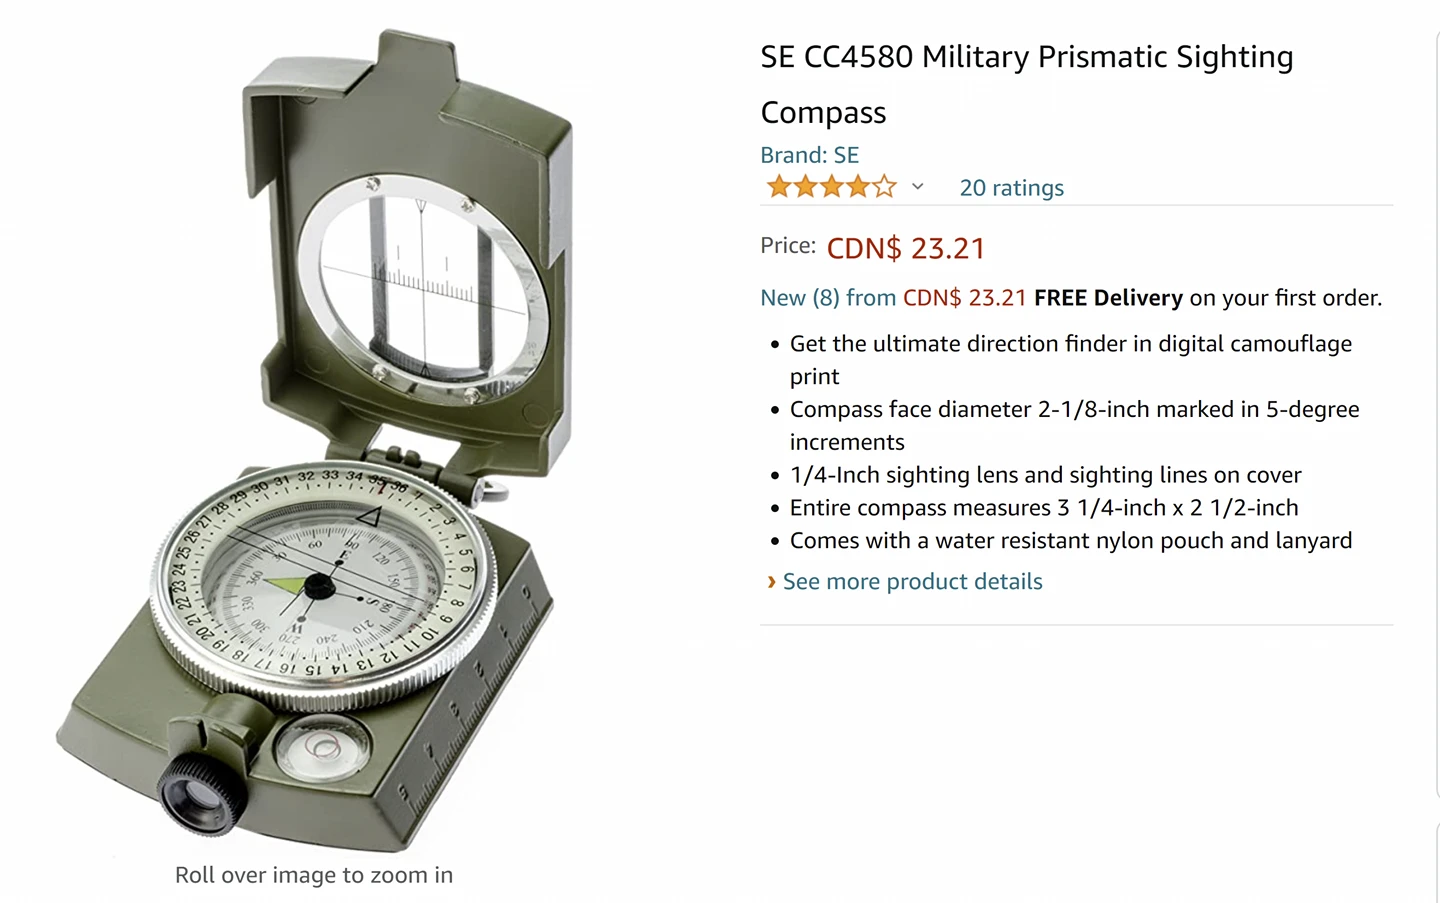The width and height of the screenshot is (1440, 903).
Task: Click the Roll over image to zoom in caption
Action: (x=314, y=875)
